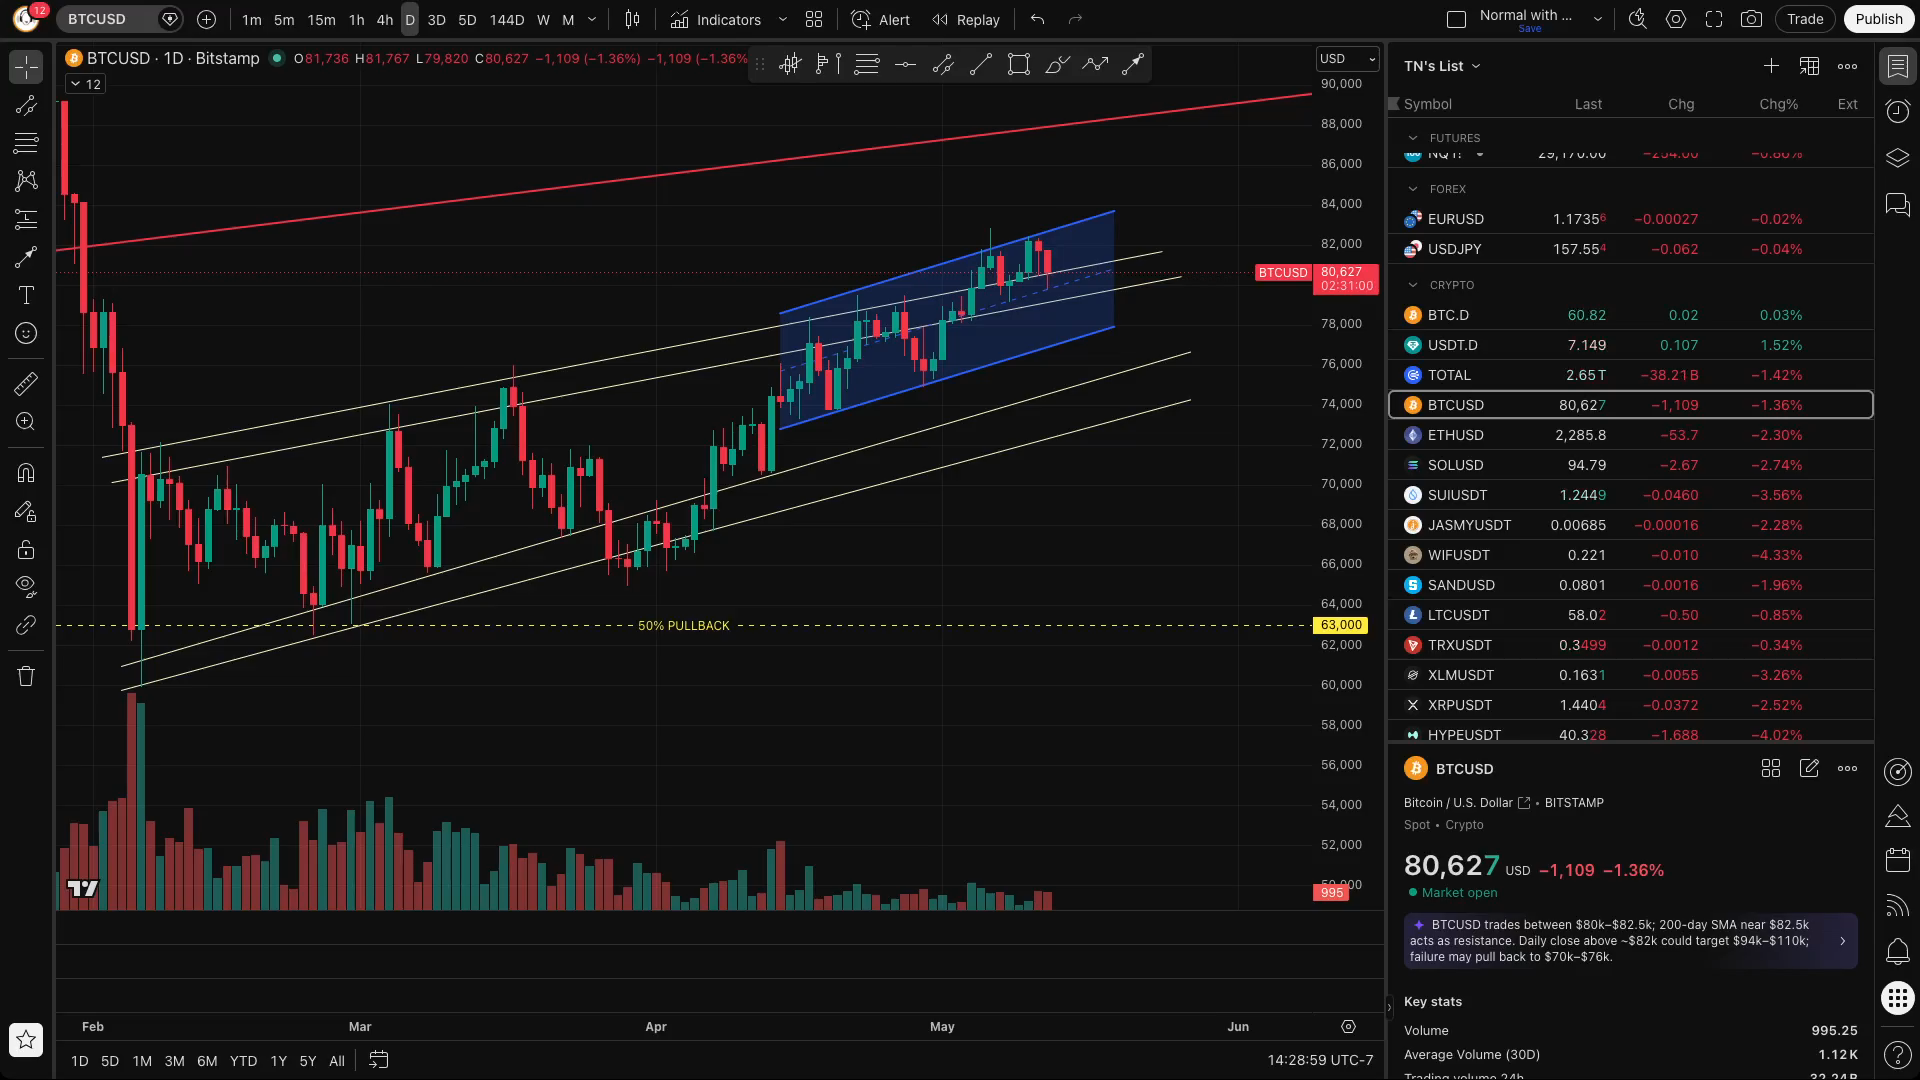Select the Measure ruler tool

[x=26, y=383]
